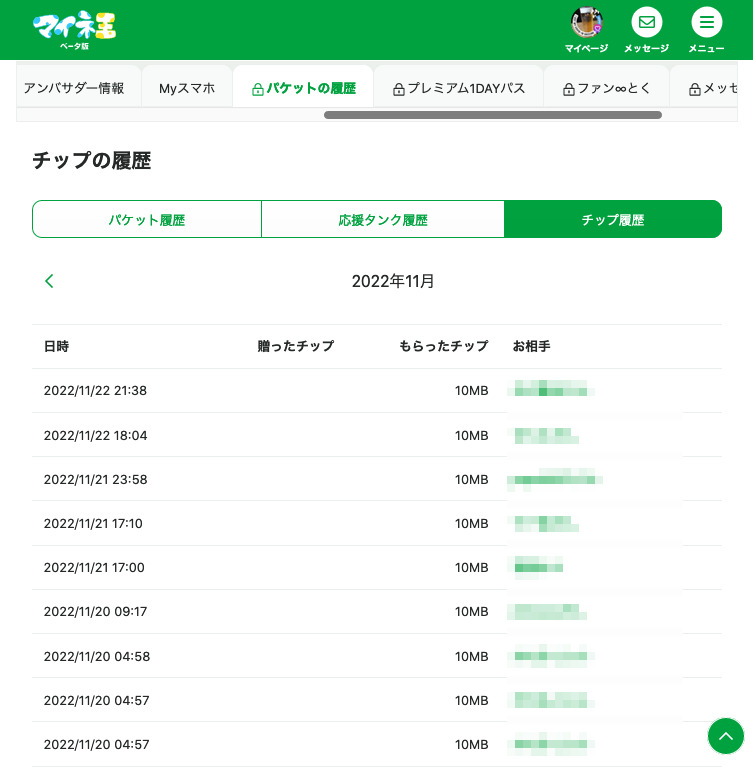Click the 2022年11月 month label
This screenshot has height=768, width=753.
[393, 281]
